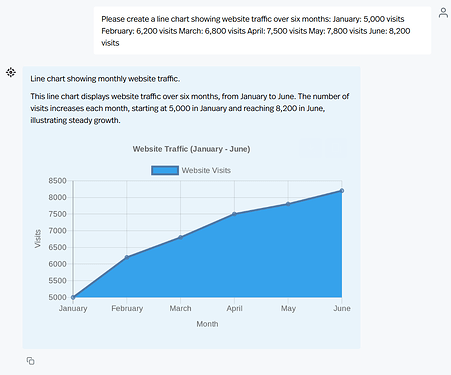Click the Visits y-axis label
451x375 pixels.
pos(38,239)
